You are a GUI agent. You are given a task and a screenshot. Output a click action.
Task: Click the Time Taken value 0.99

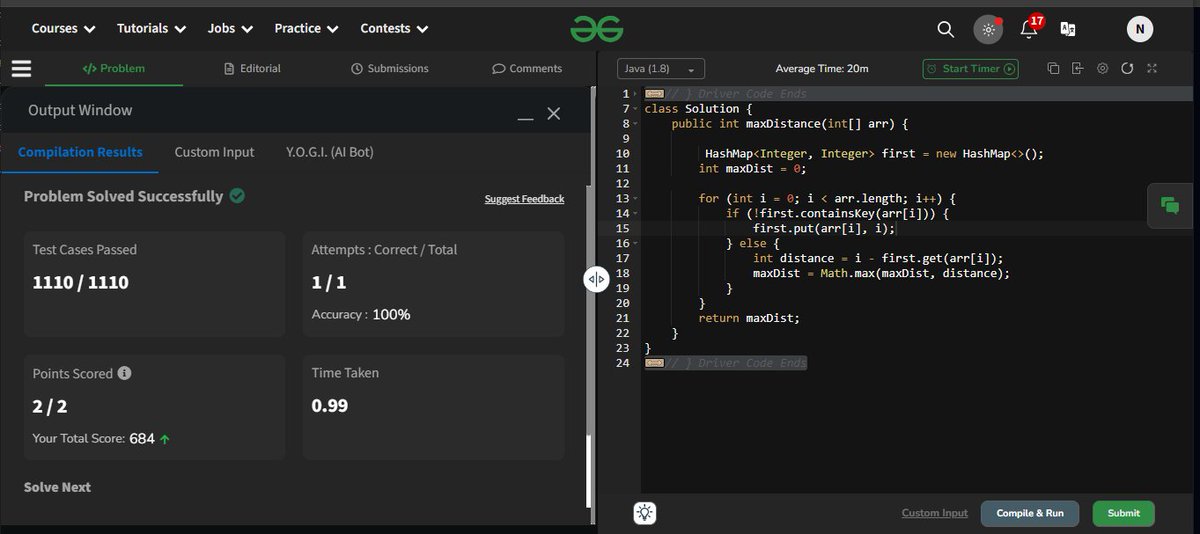pos(330,406)
